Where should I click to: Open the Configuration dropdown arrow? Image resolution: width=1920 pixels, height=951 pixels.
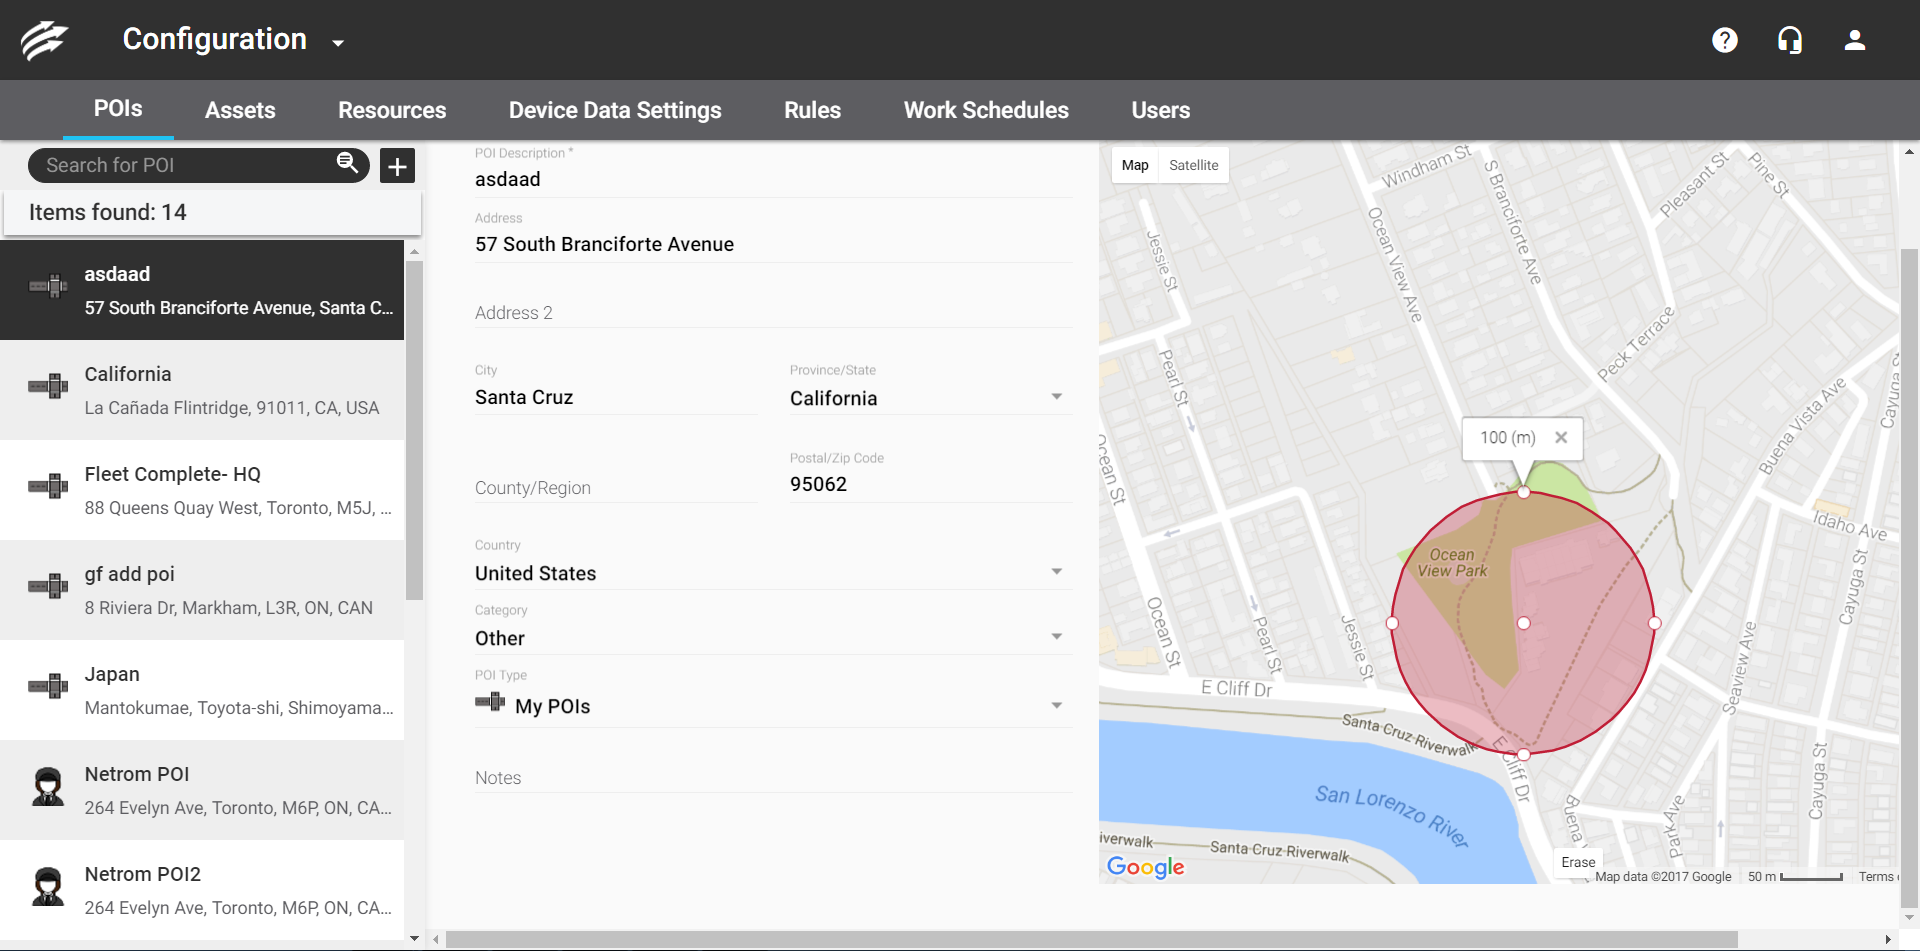[x=338, y=43]
